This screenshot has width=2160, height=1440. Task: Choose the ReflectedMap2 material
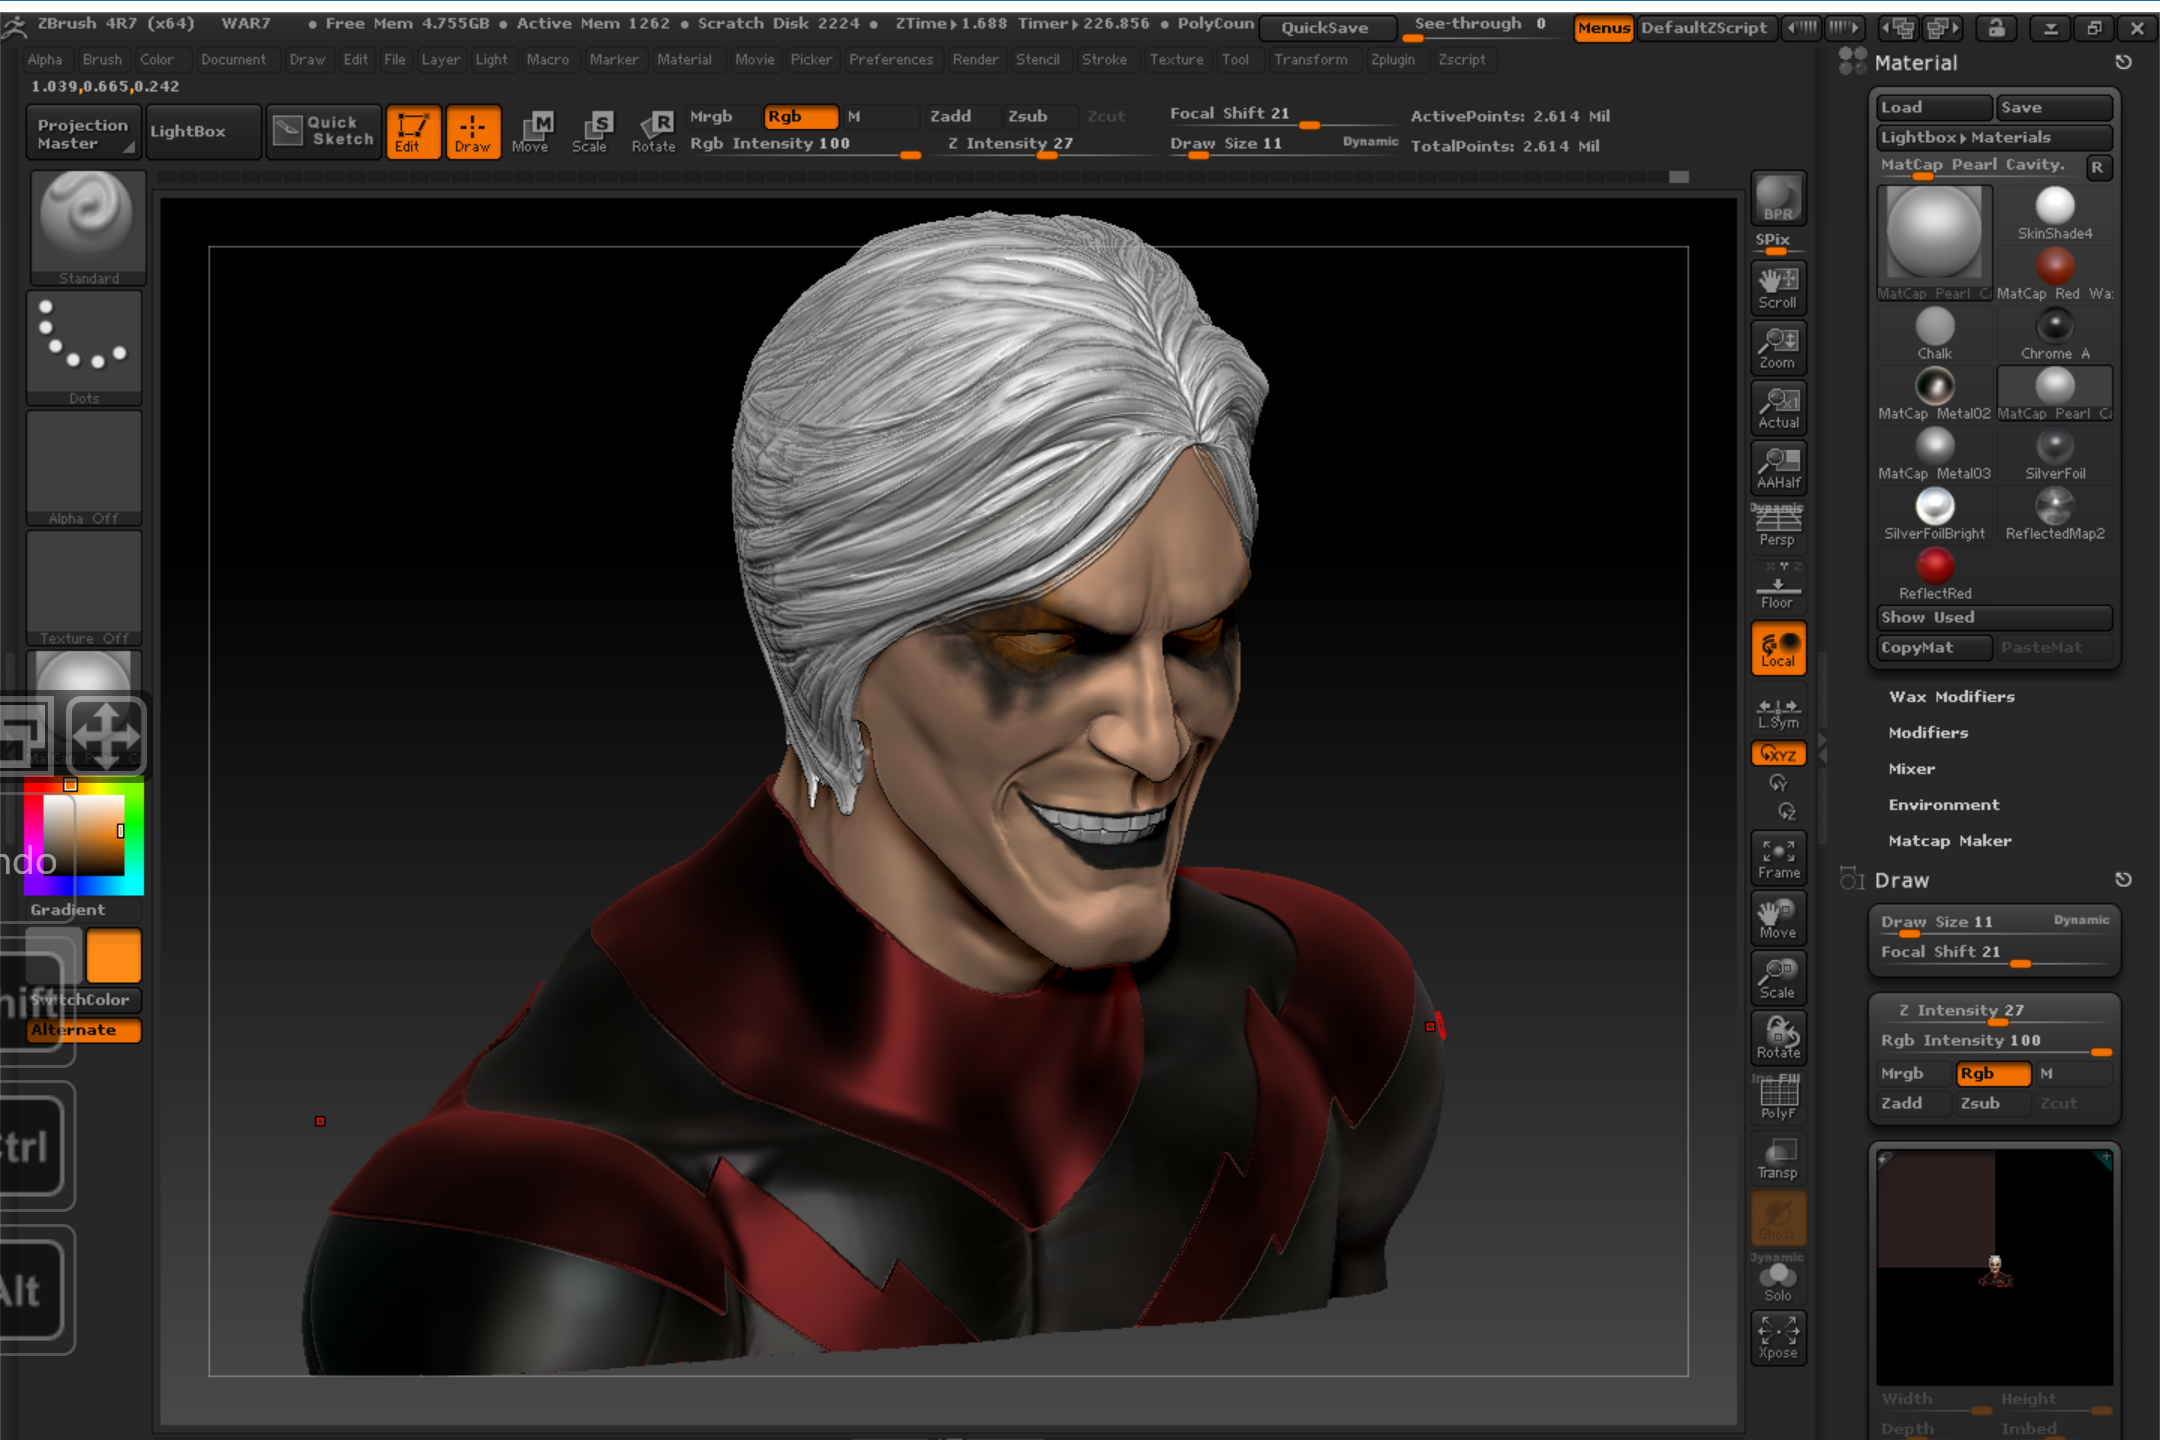click(x=2054, y=514)
